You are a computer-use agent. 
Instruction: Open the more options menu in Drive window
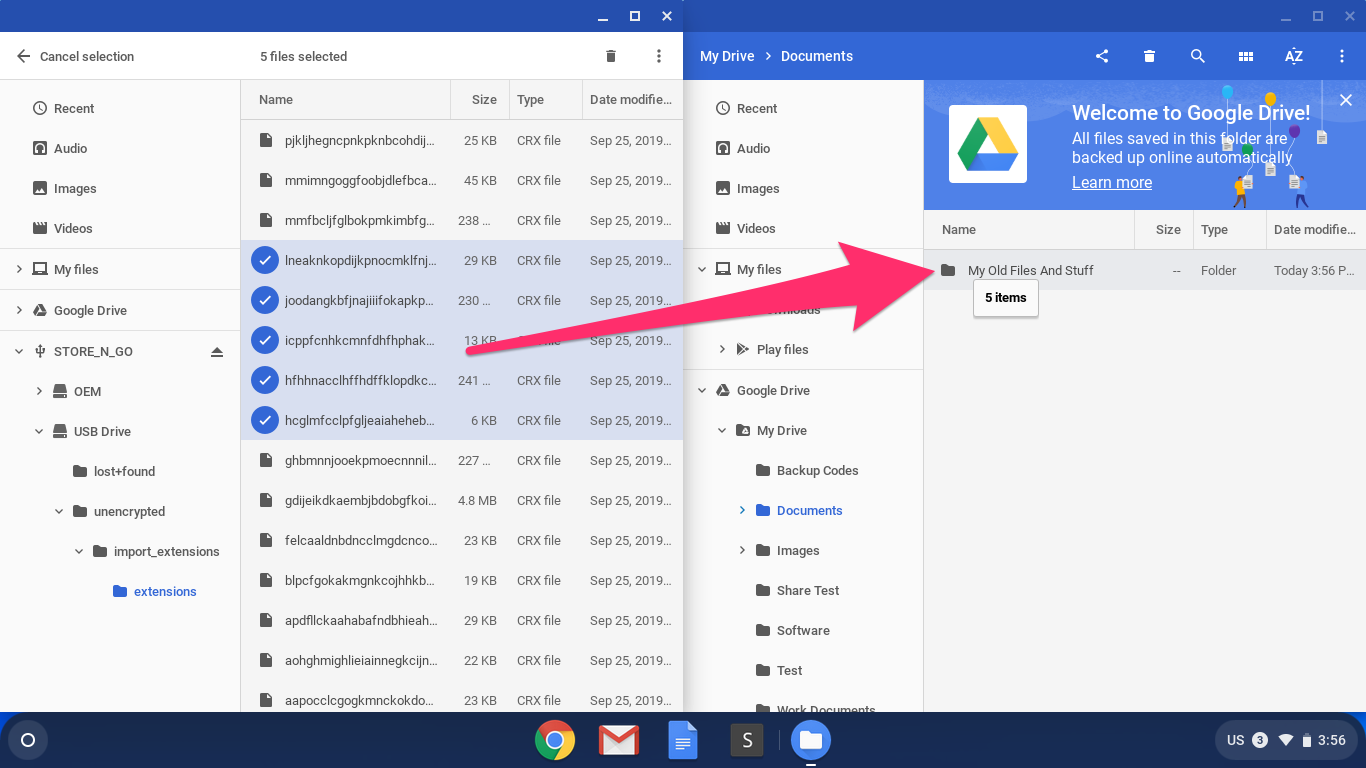pyautogui.click(x=1342, y=56)
